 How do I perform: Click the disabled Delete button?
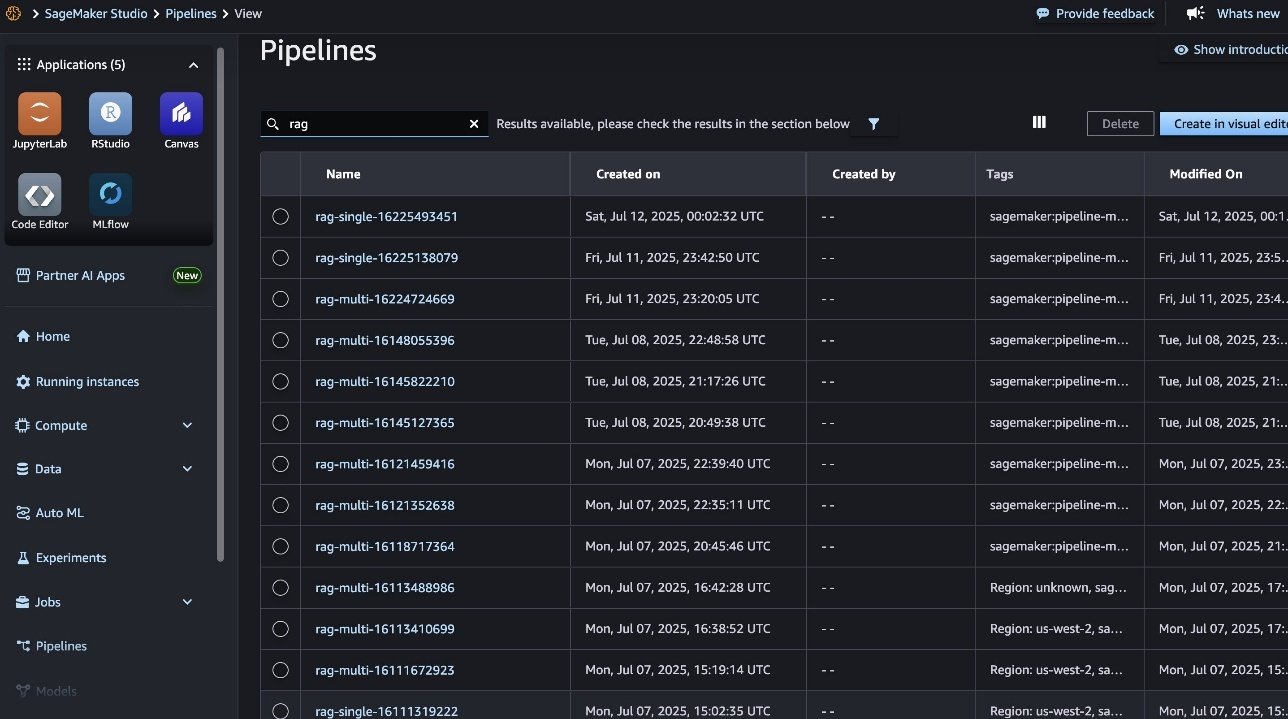1120,124
